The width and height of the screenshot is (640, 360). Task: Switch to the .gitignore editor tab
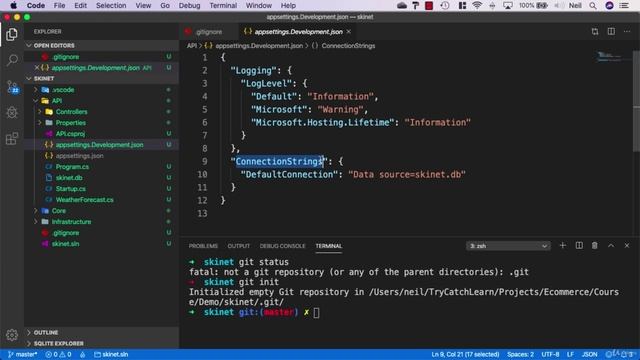[x=208, y=31]
